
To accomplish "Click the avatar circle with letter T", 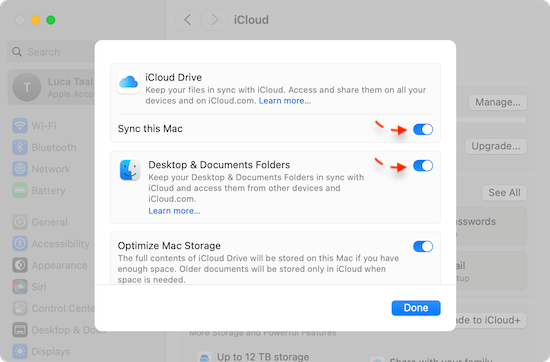I will click(x=27, y=87).
